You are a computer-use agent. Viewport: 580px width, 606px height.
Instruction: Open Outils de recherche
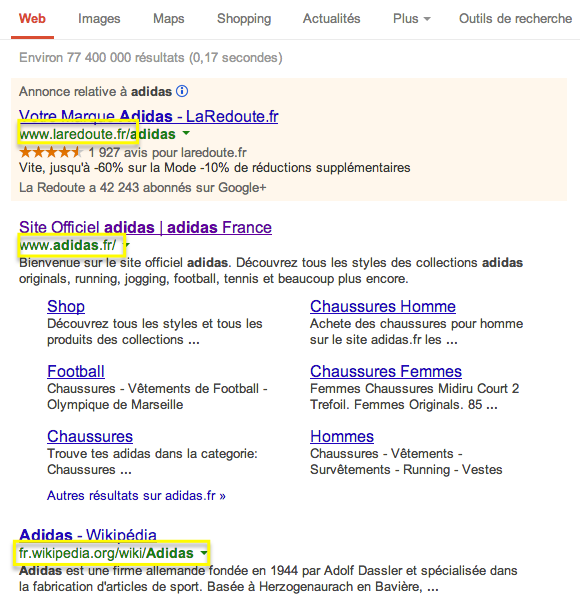(515, 19)
